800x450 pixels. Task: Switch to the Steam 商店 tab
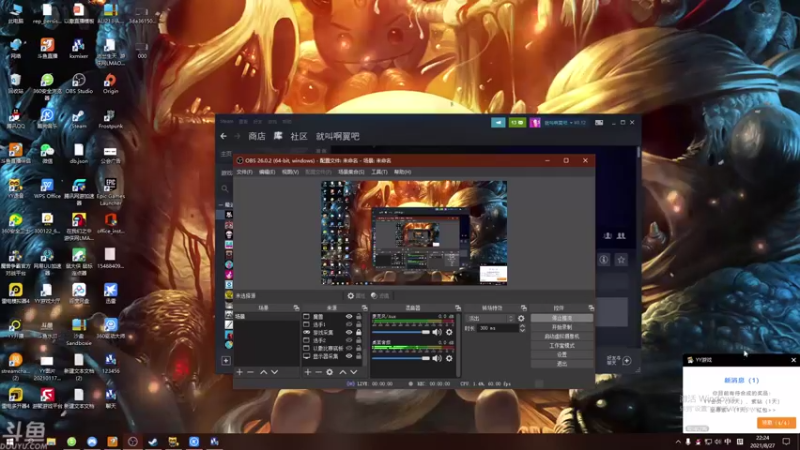click(257, 136)
